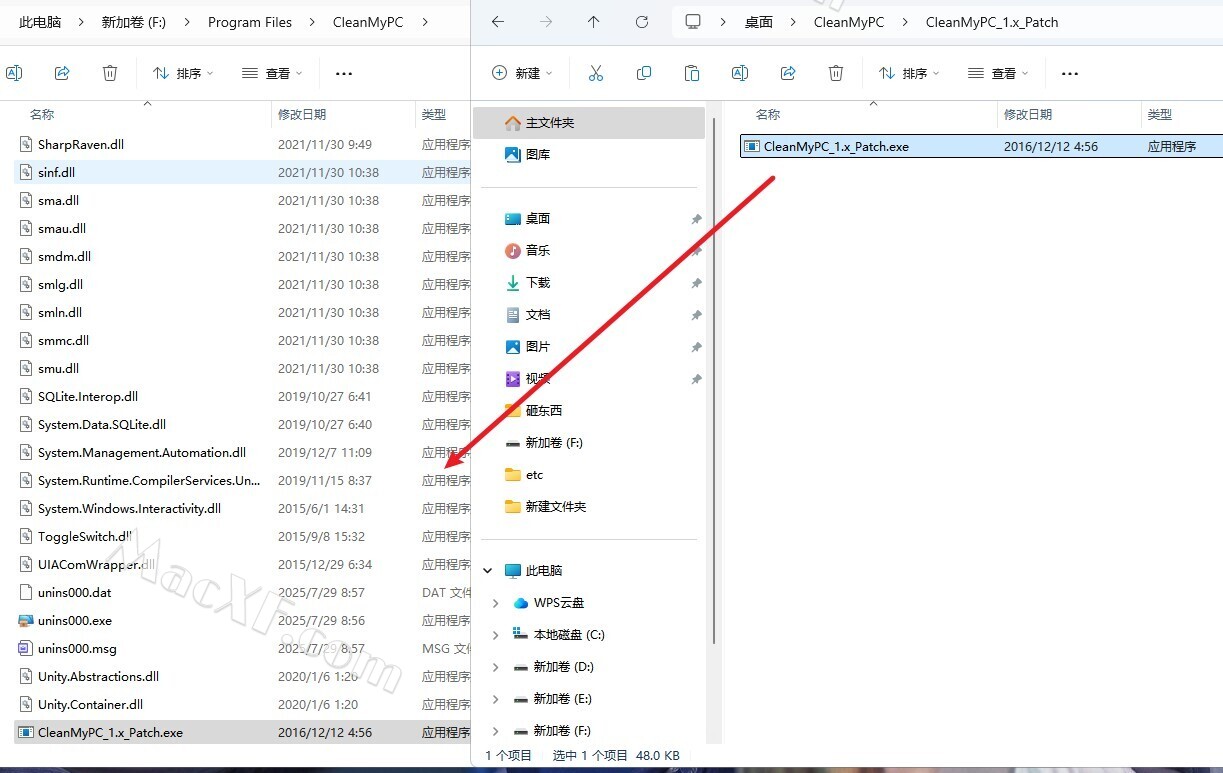Open the sort dropdown in right window
Image resolution: width=1223 pixels, height=773 pixels.
[x=909, y=73]
